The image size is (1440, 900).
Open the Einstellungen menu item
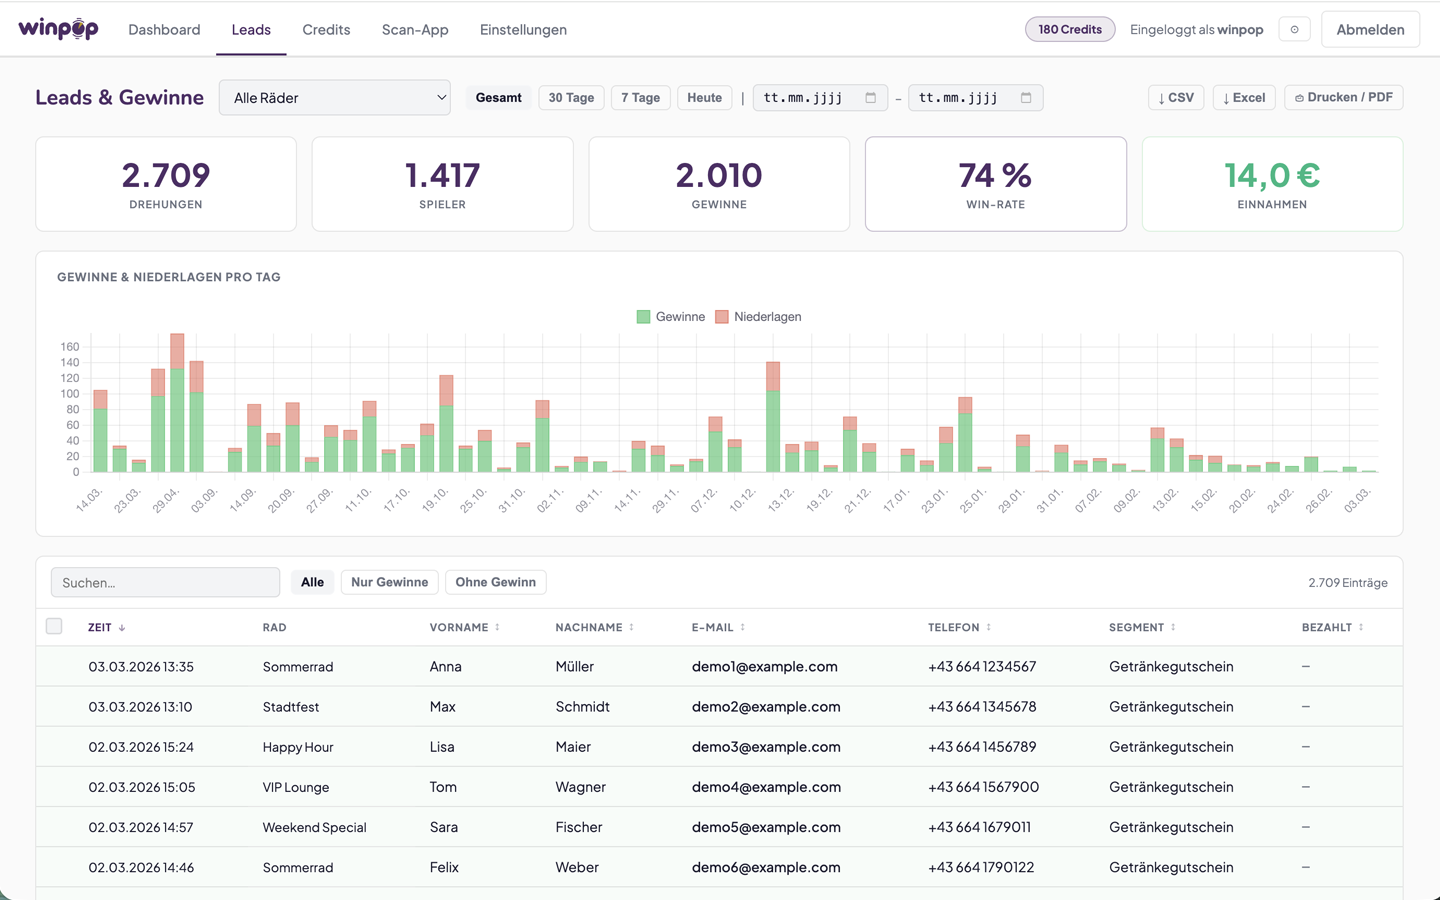(x=523, y=29)
